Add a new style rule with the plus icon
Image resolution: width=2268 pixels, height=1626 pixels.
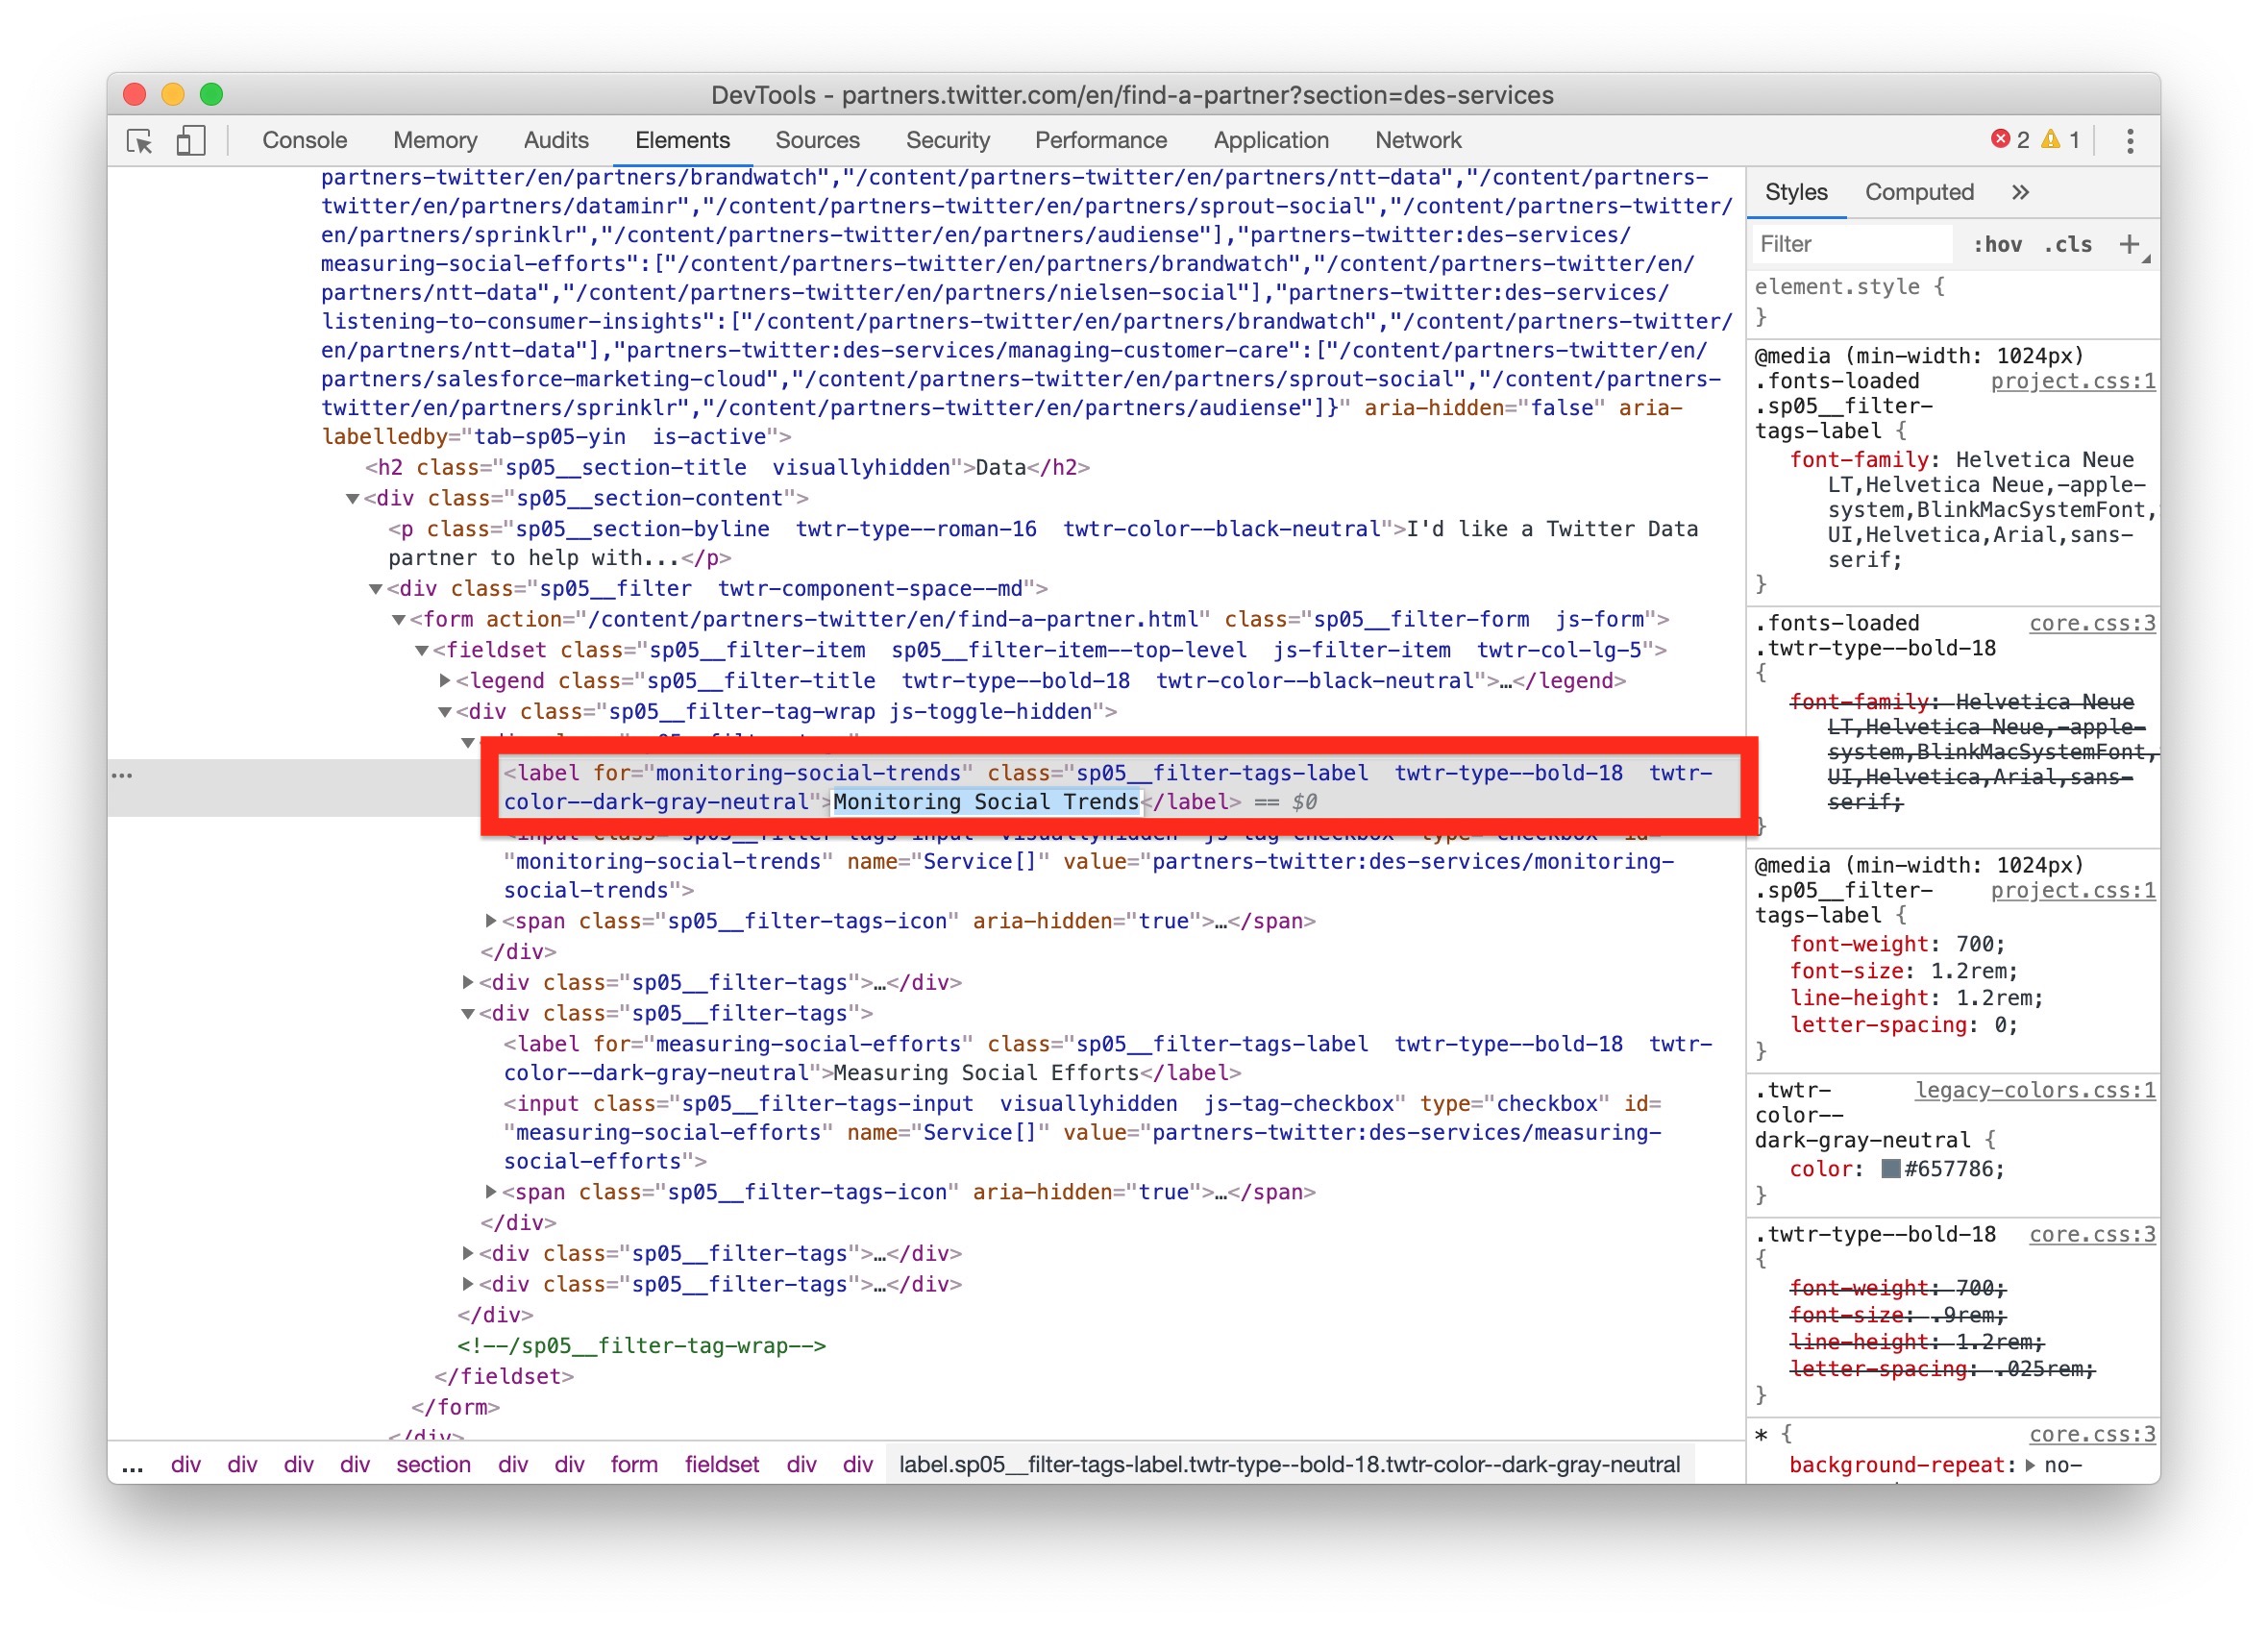tap(2131, 245)
